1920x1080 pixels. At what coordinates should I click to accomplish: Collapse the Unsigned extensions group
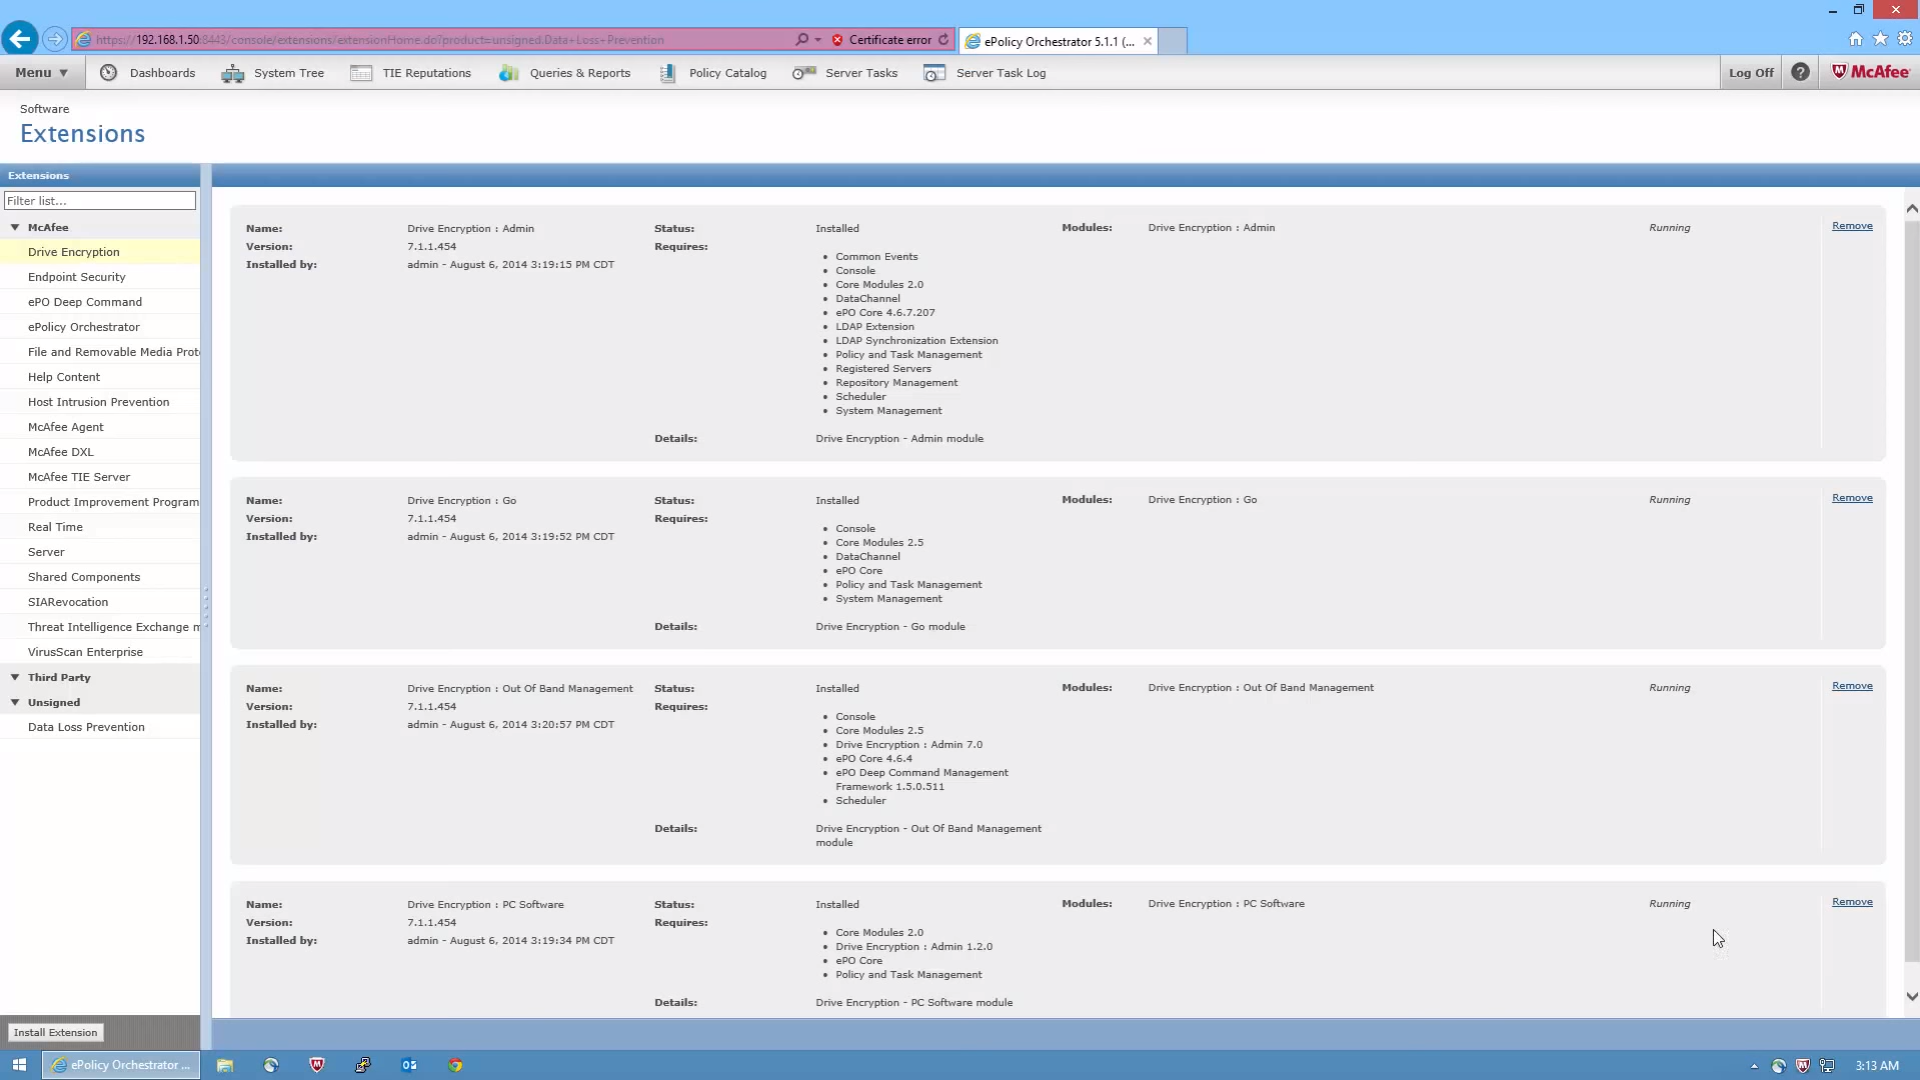(x=15, y=702)
